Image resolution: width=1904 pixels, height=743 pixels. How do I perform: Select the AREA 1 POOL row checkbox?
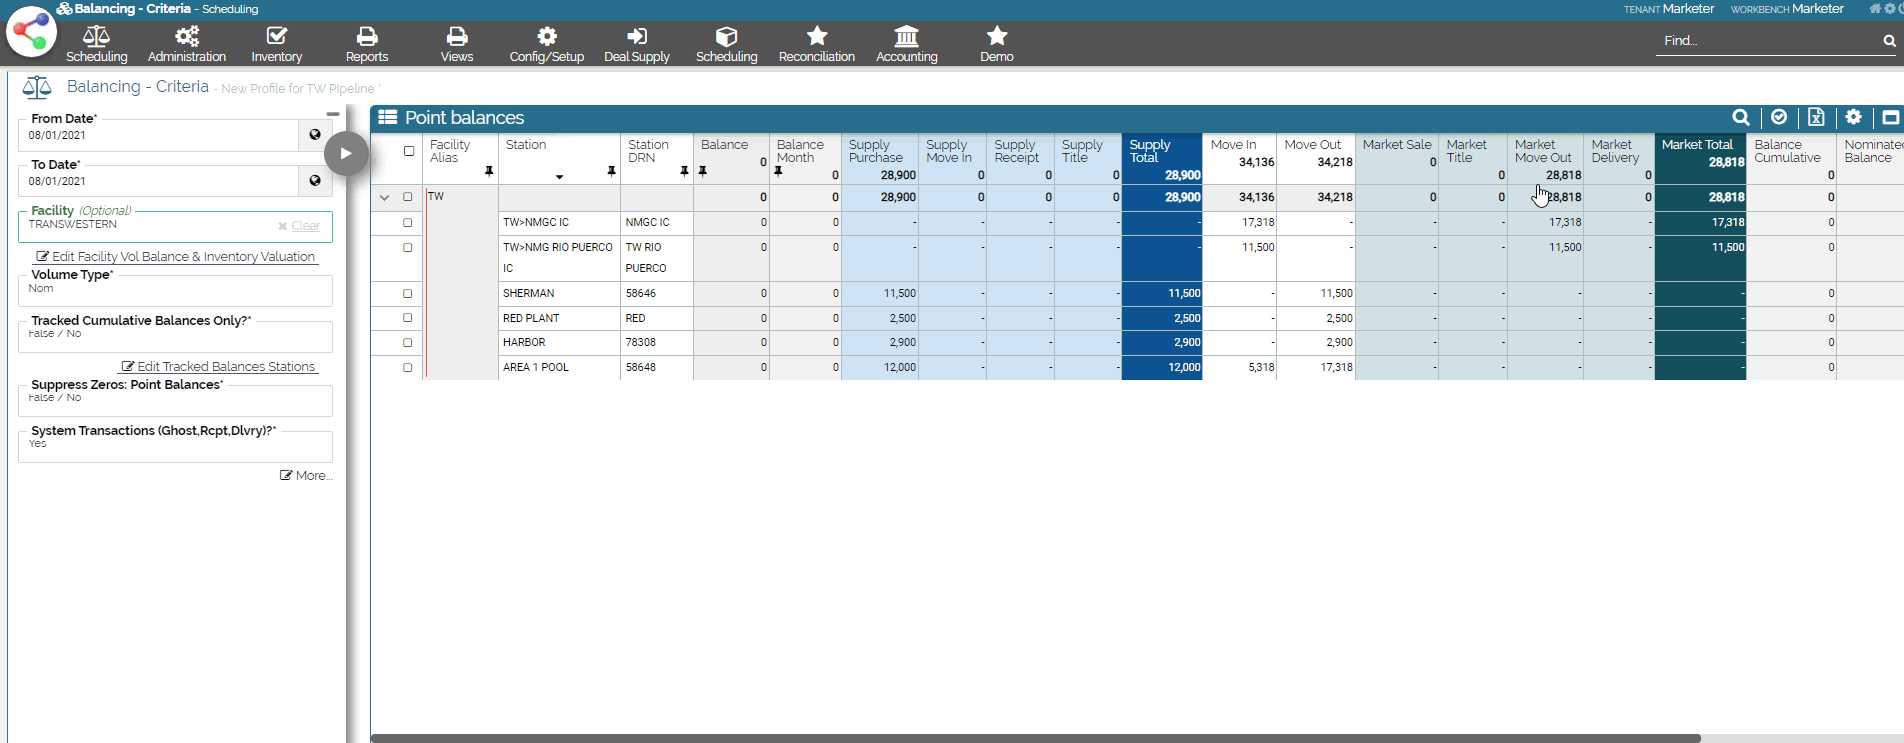point(408,368)
